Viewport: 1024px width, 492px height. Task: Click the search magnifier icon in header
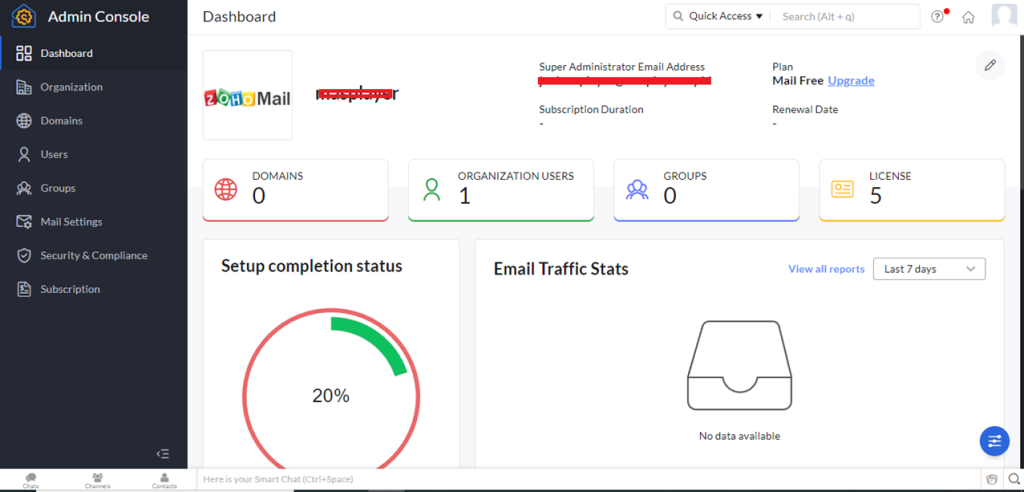click(x=679, y=16)
